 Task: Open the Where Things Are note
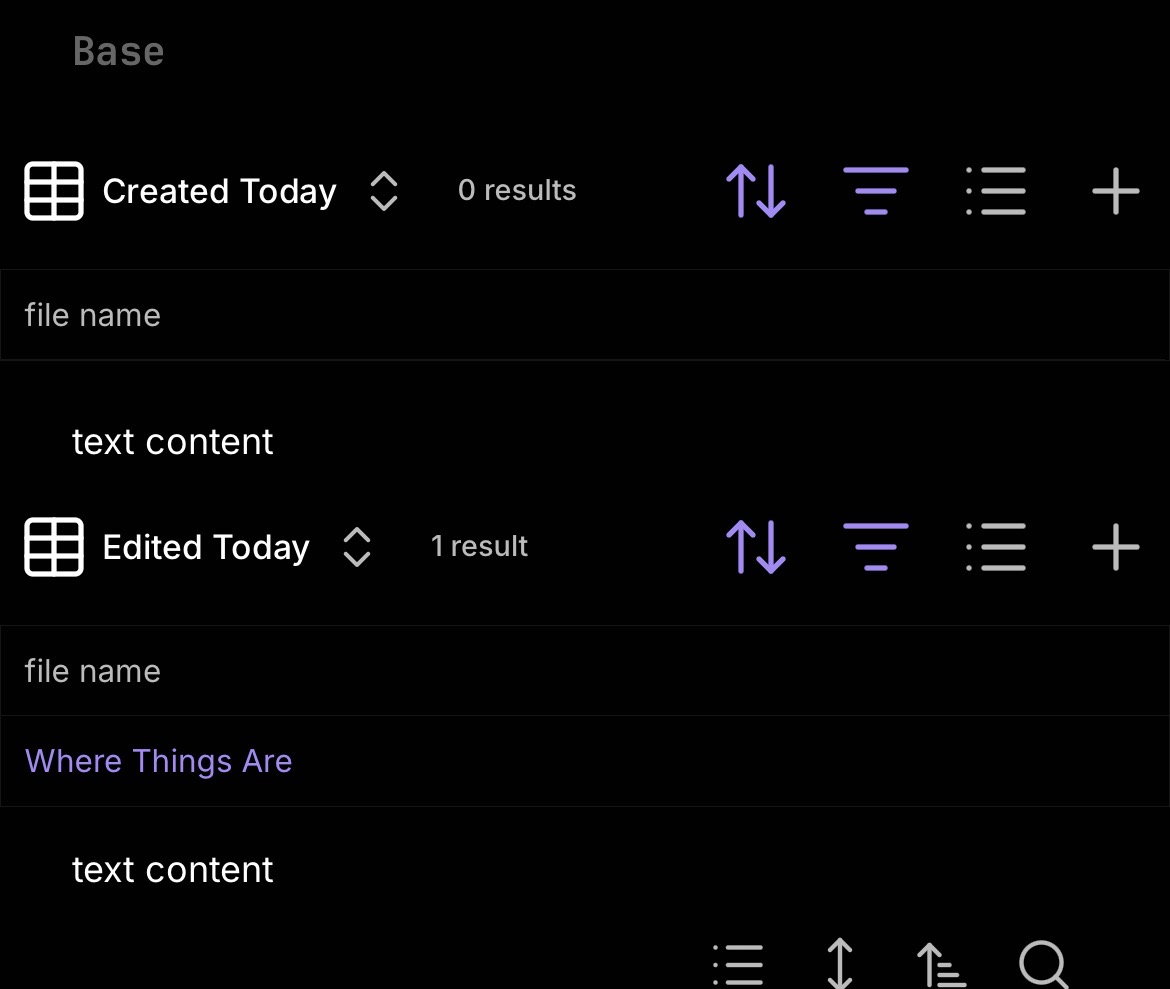159,762
